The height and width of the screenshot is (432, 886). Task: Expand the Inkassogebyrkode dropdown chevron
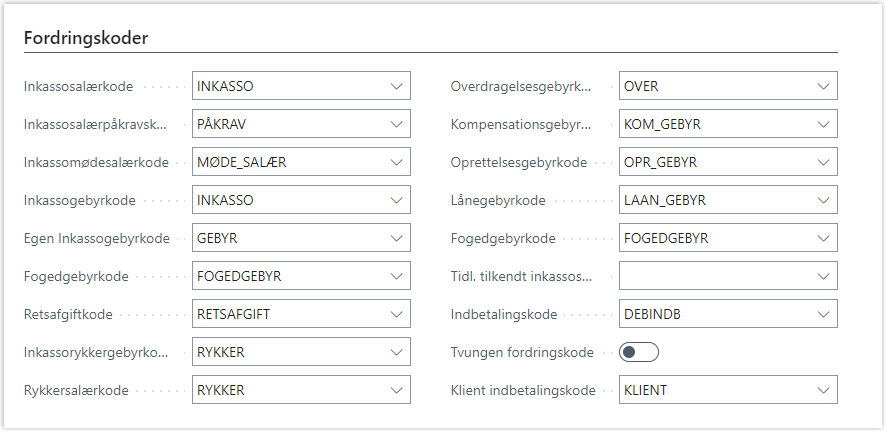tap(396, 200)
